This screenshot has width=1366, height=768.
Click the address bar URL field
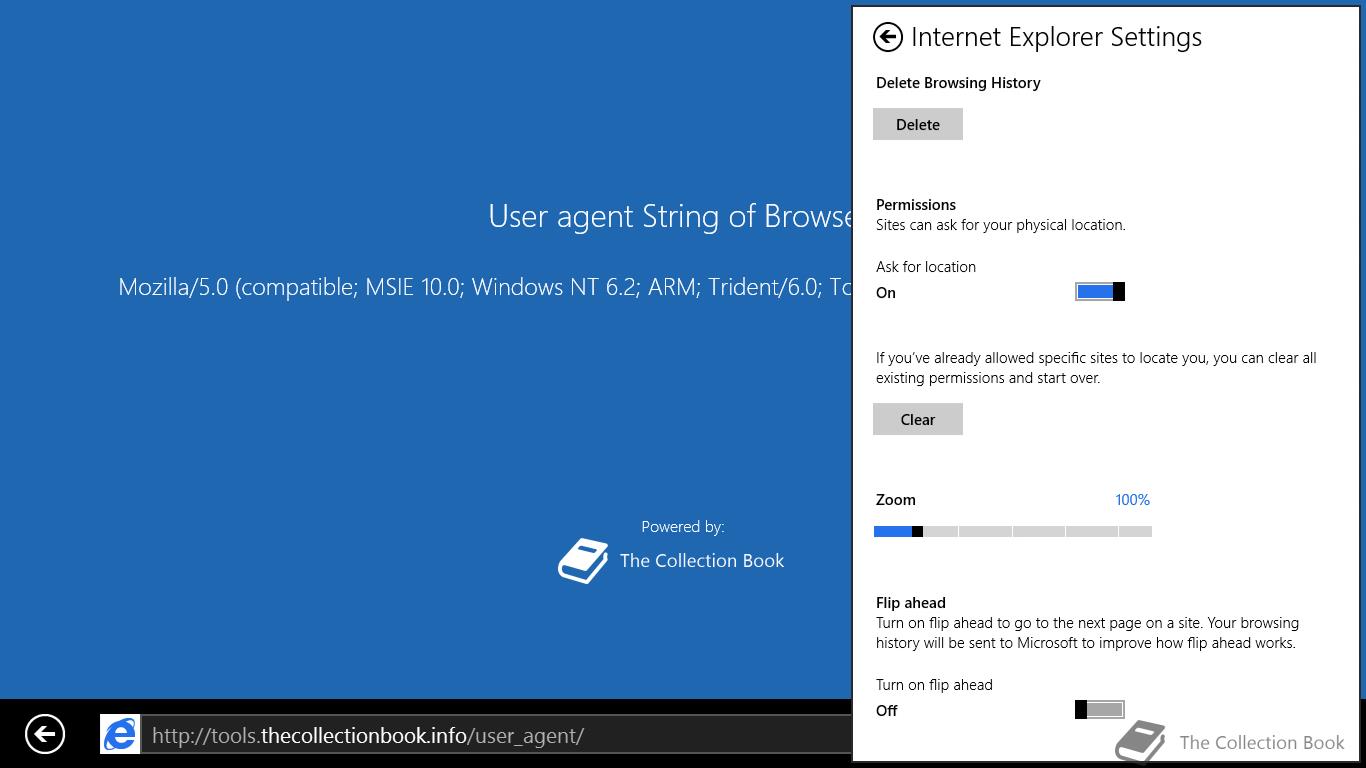pyautogui.click(x=495, y=735)
